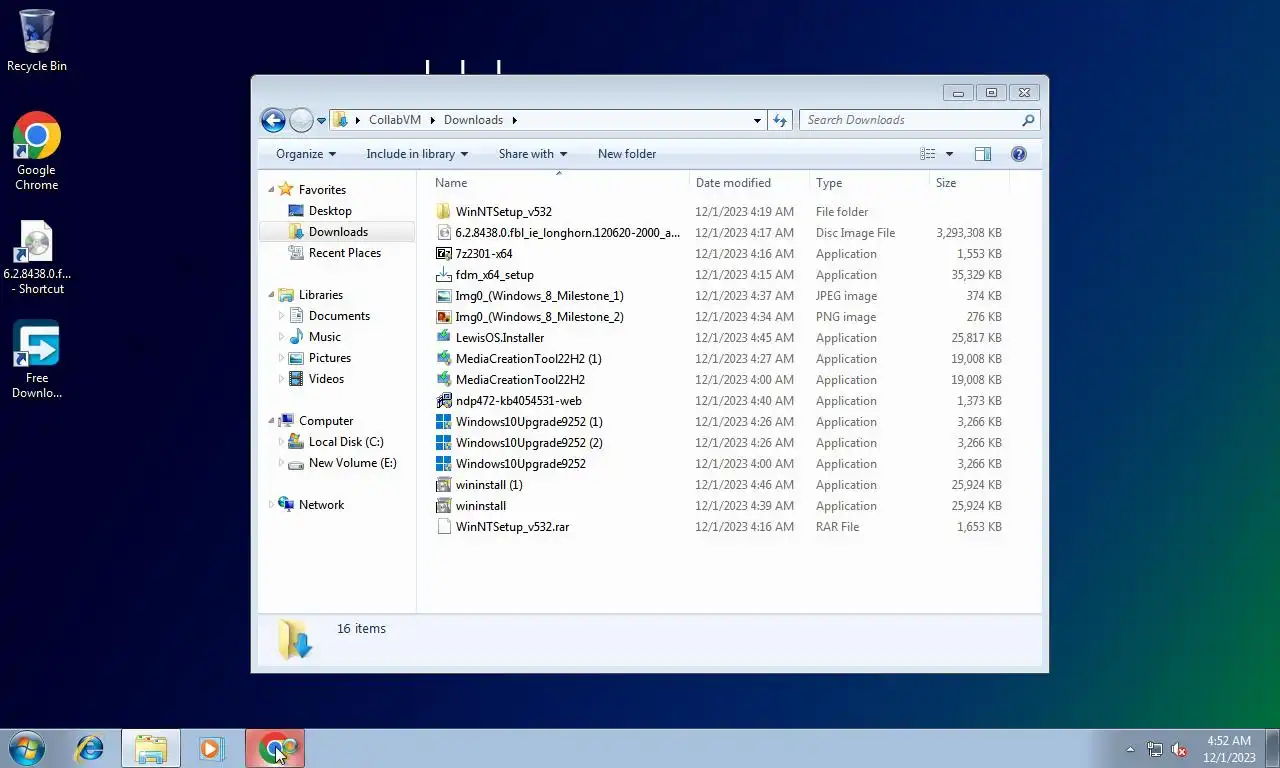Image resolution: width=1280 pixels, height=768 pixels.
Task: Select the MediaCreationTool22H2 (1) icon
Action: pyautogui.click(x=444, y=359)
